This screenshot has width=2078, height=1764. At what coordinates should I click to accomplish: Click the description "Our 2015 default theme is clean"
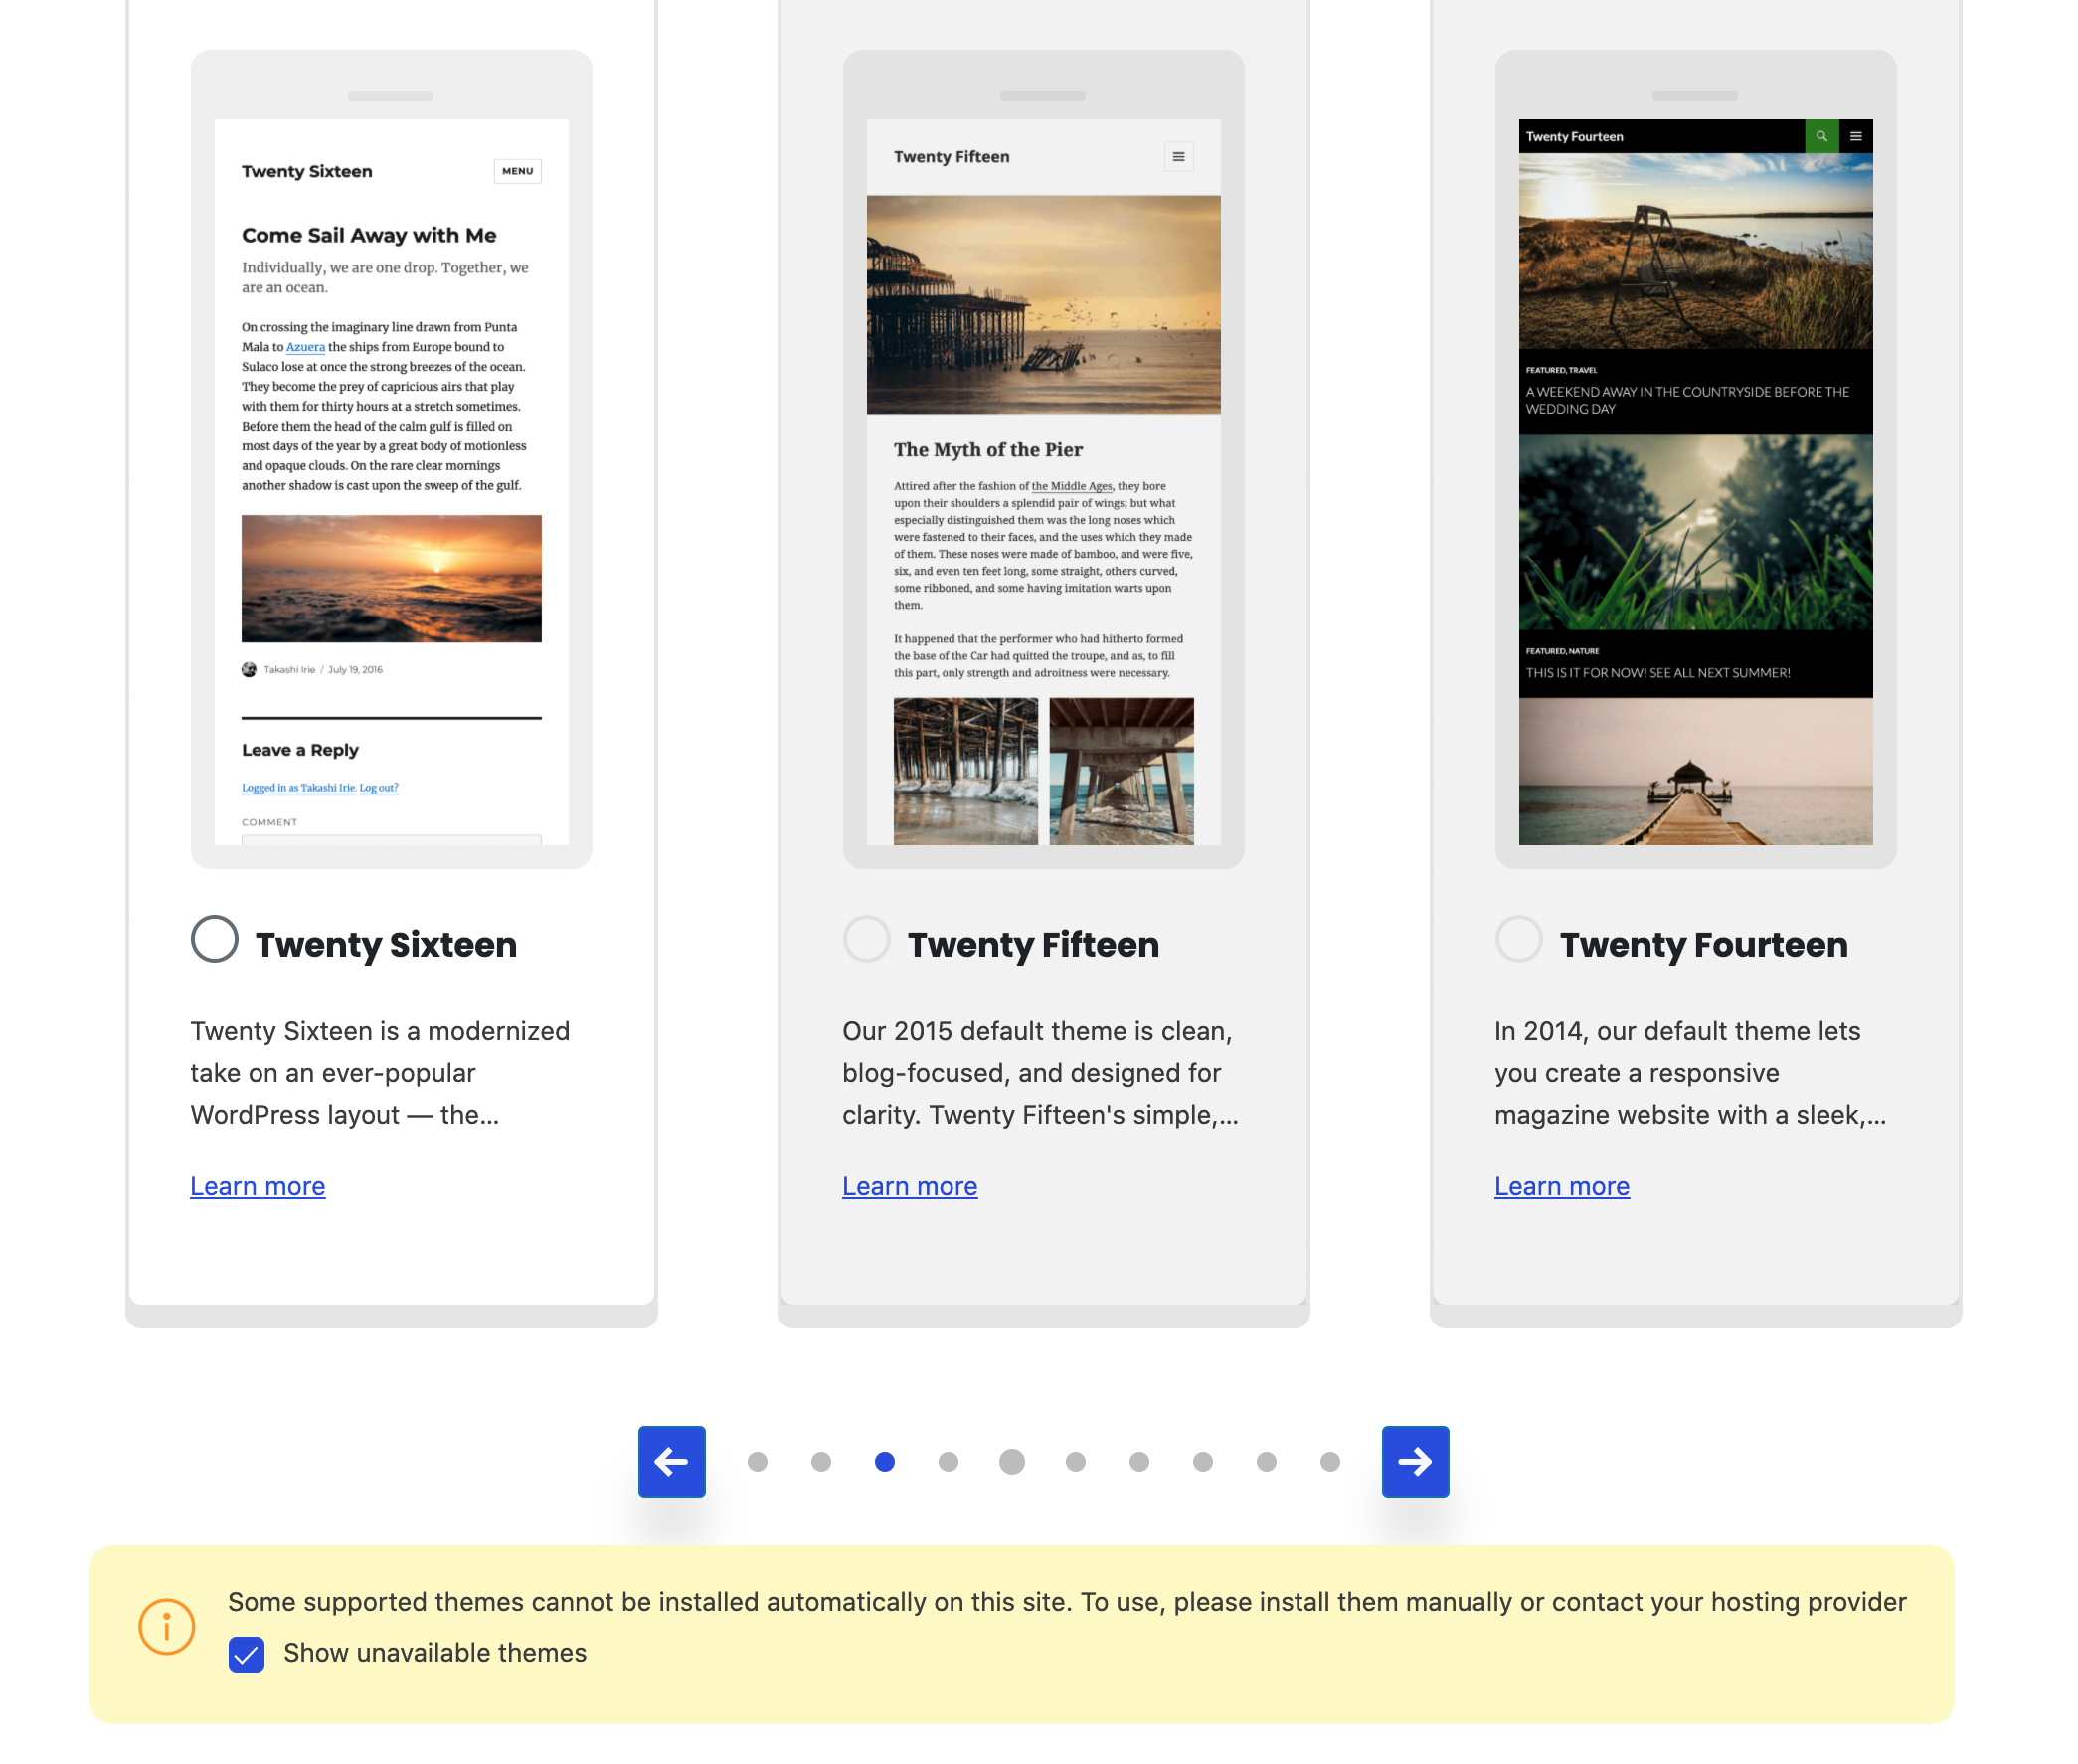point(1040,1072)
